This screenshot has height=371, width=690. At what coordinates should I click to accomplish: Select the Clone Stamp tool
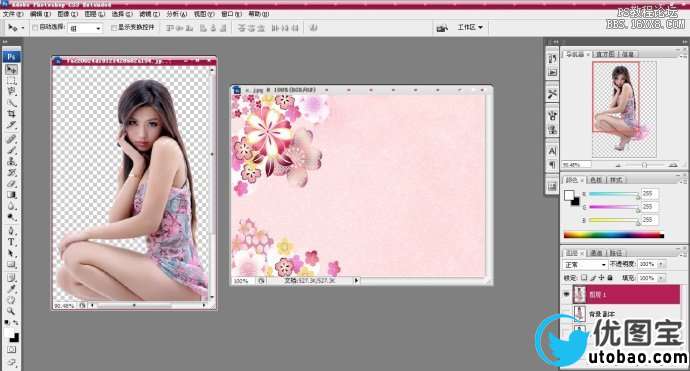click(11, 161)
